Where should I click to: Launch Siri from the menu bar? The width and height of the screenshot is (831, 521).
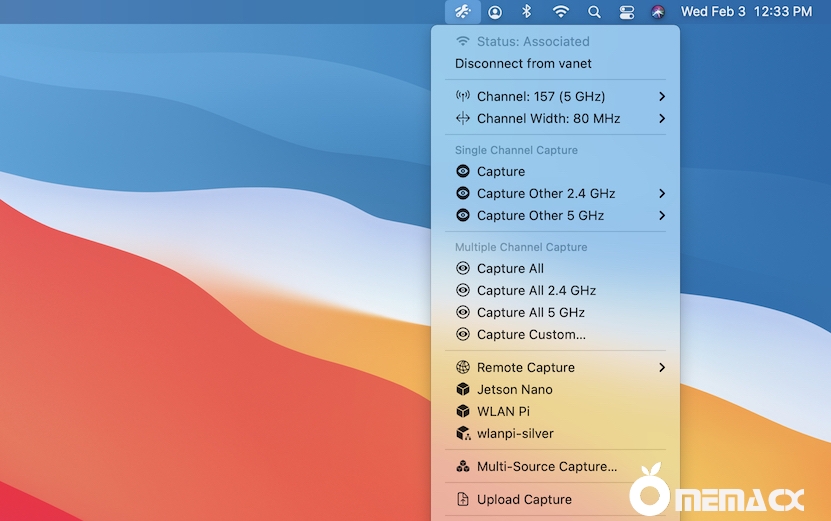point(658,12)
